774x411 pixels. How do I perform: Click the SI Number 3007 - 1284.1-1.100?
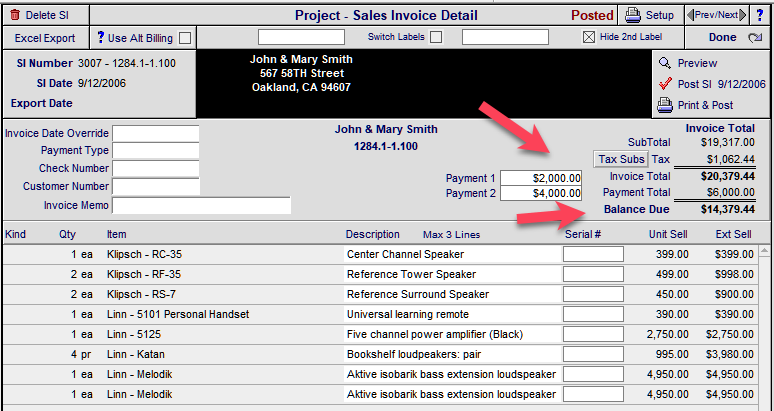(x=127, y=63)
